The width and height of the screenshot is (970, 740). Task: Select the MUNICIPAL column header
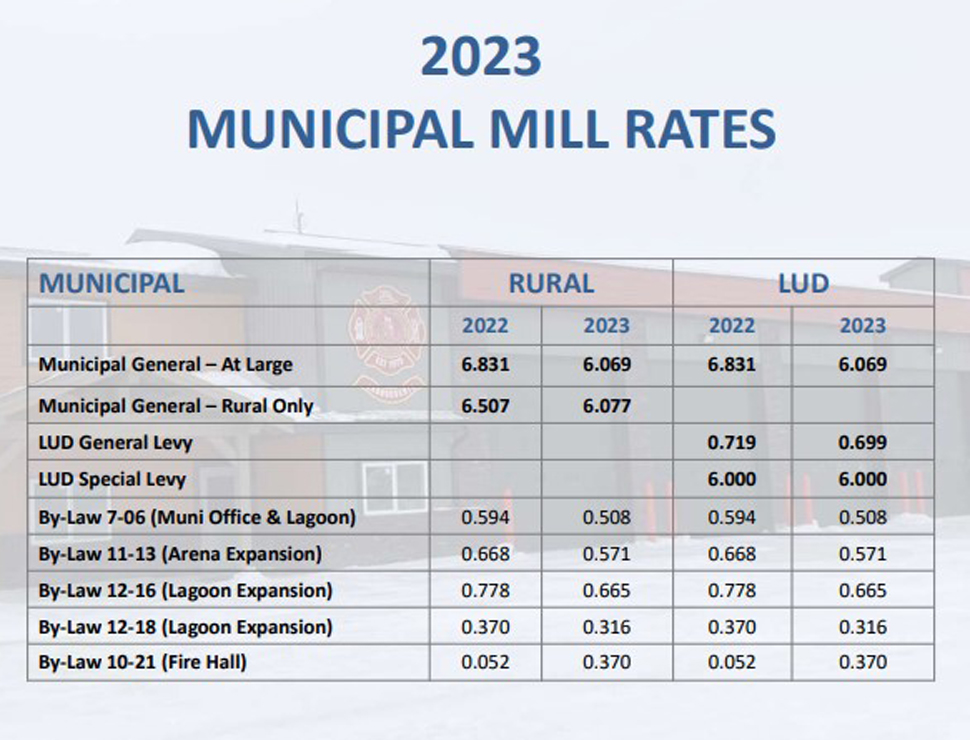click(x=111, y=283)
